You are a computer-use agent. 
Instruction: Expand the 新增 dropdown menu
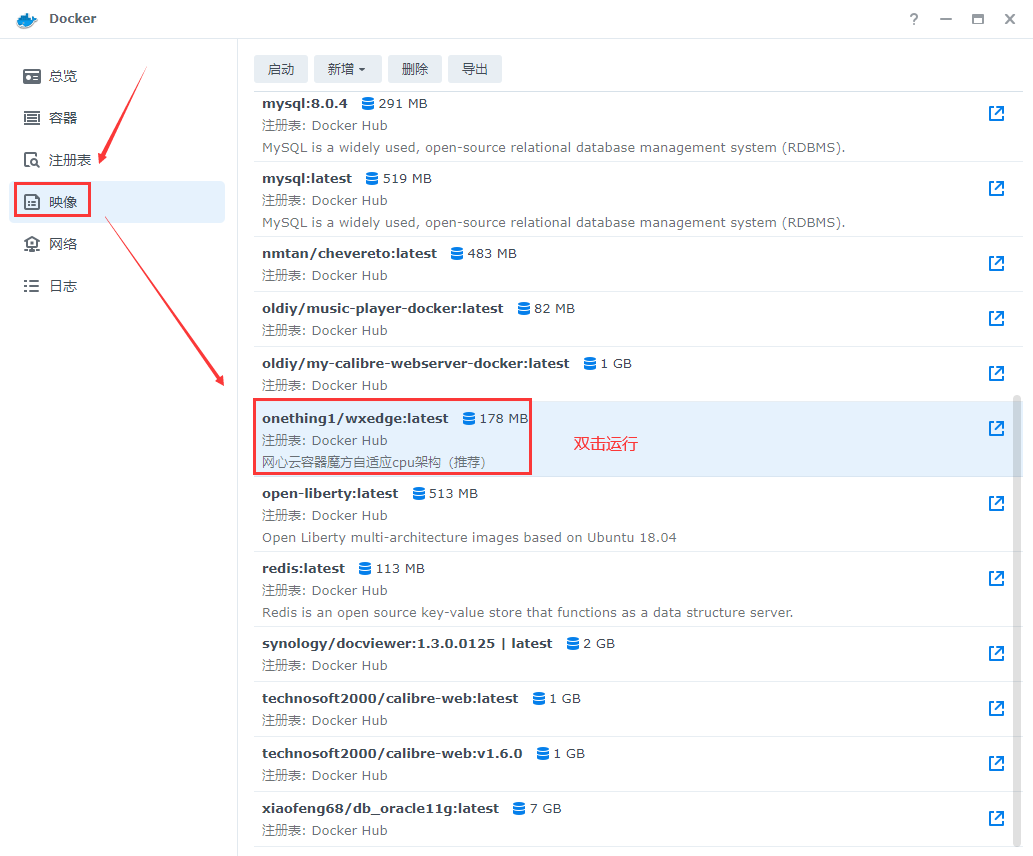click(x=346, y=69)
